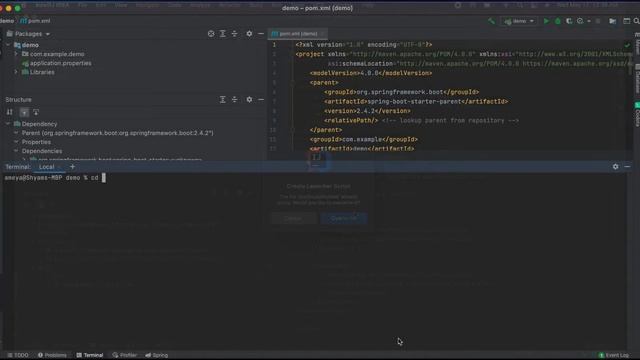This screenshot has width=640, height=360.
Task: Hide the Structure panel
Action: click(x=261, y=100)
